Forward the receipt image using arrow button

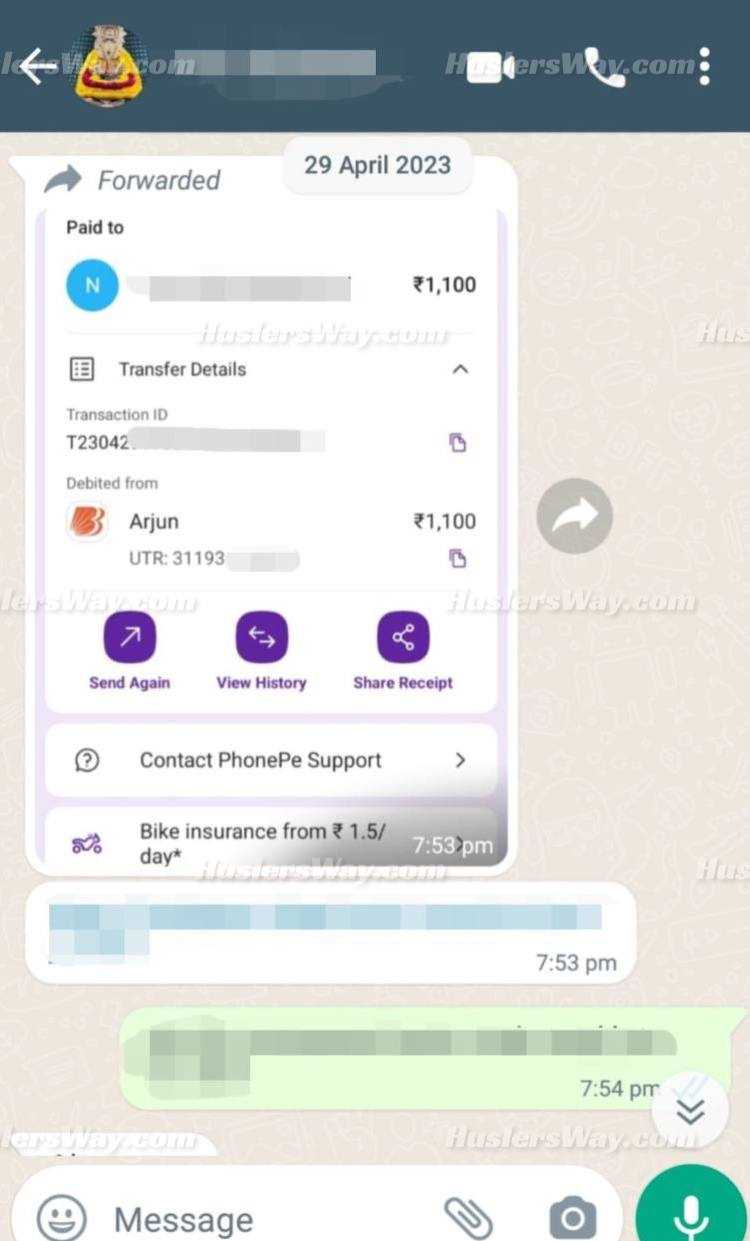[574, 516]
